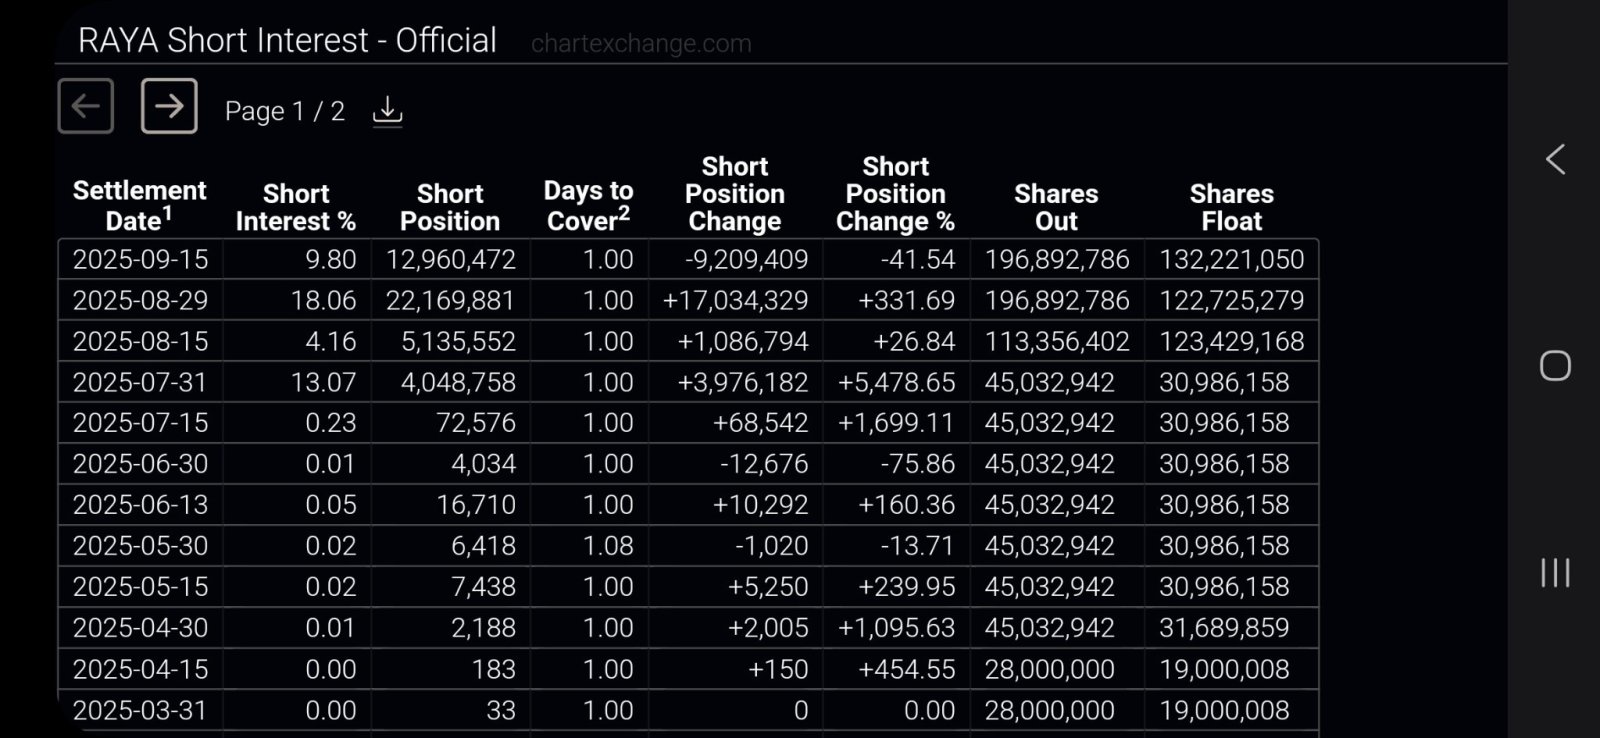Download the short interest data

click(387, 111)
